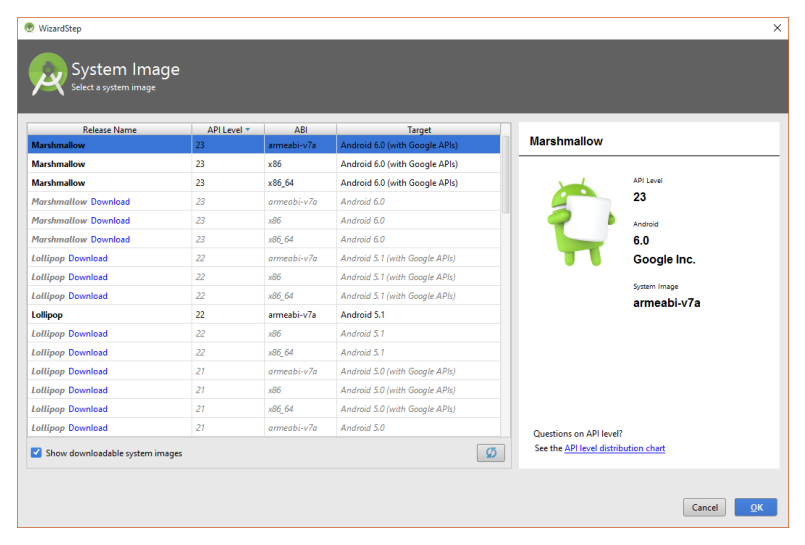Select installed Marshmallow x86 Google APIs row
This screenshot has height=545, width=805.
coord(264,164)
